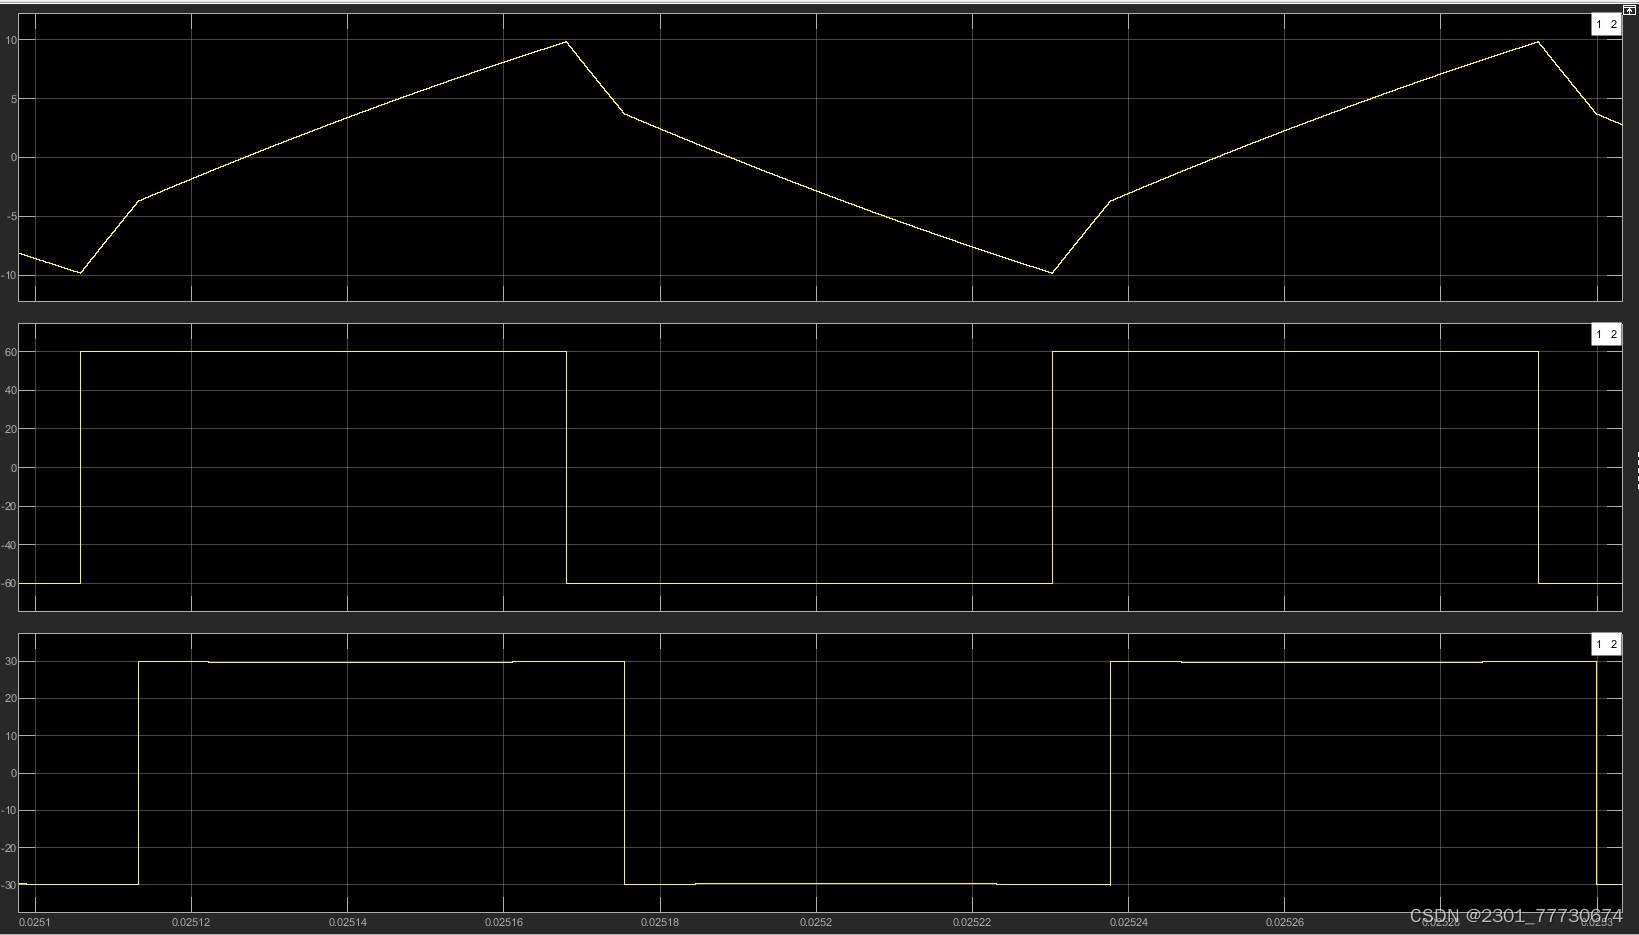
Task: Click the -60 y-axis label in middle plot
Action: point(10,584)
